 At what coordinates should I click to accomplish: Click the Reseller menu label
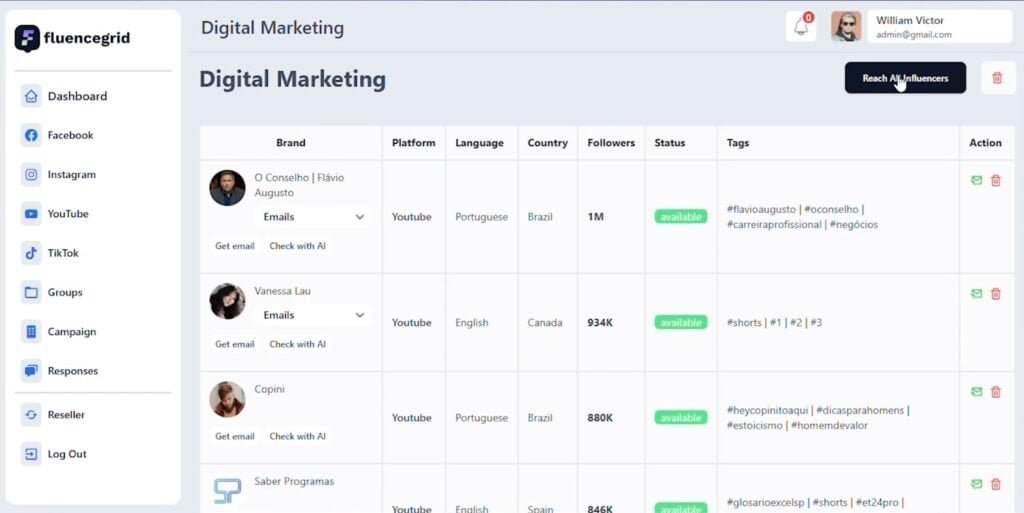tap(66, 414)
